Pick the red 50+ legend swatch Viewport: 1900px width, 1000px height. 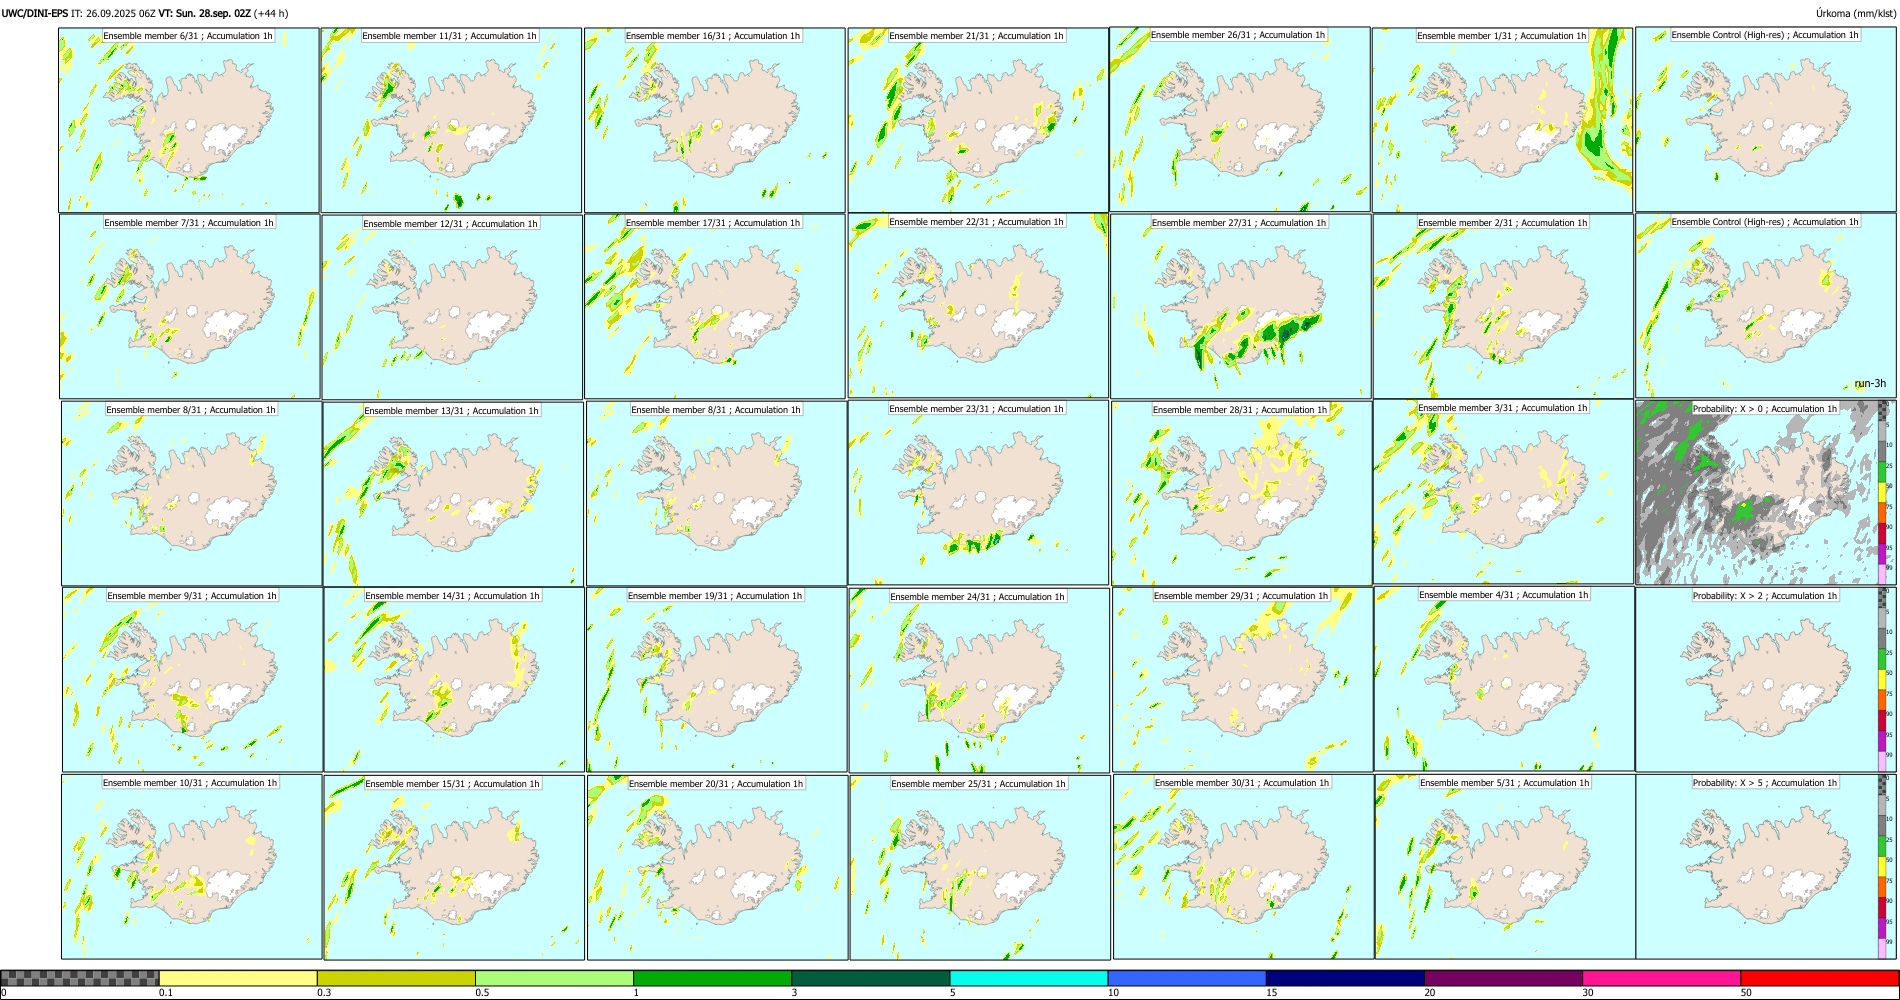(1819, 978)
